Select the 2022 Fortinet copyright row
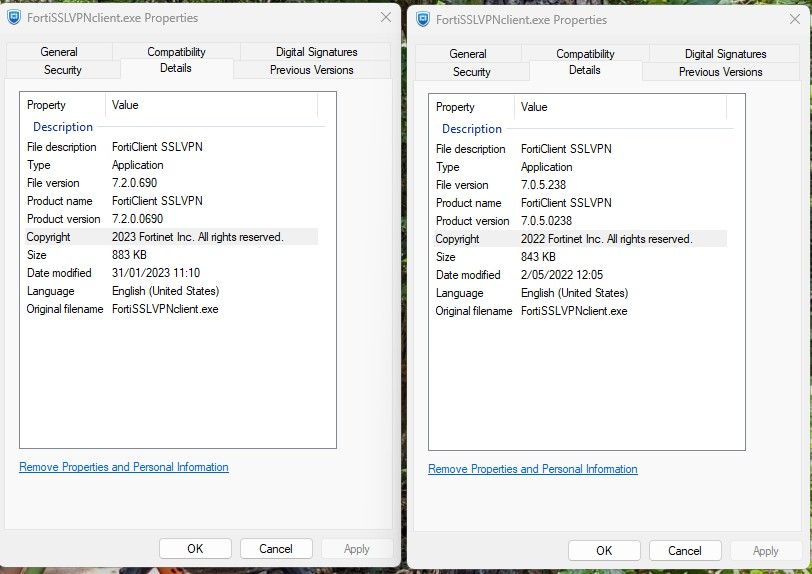The image size is (812, 574). pyautogui.click(x=581, y=239)
